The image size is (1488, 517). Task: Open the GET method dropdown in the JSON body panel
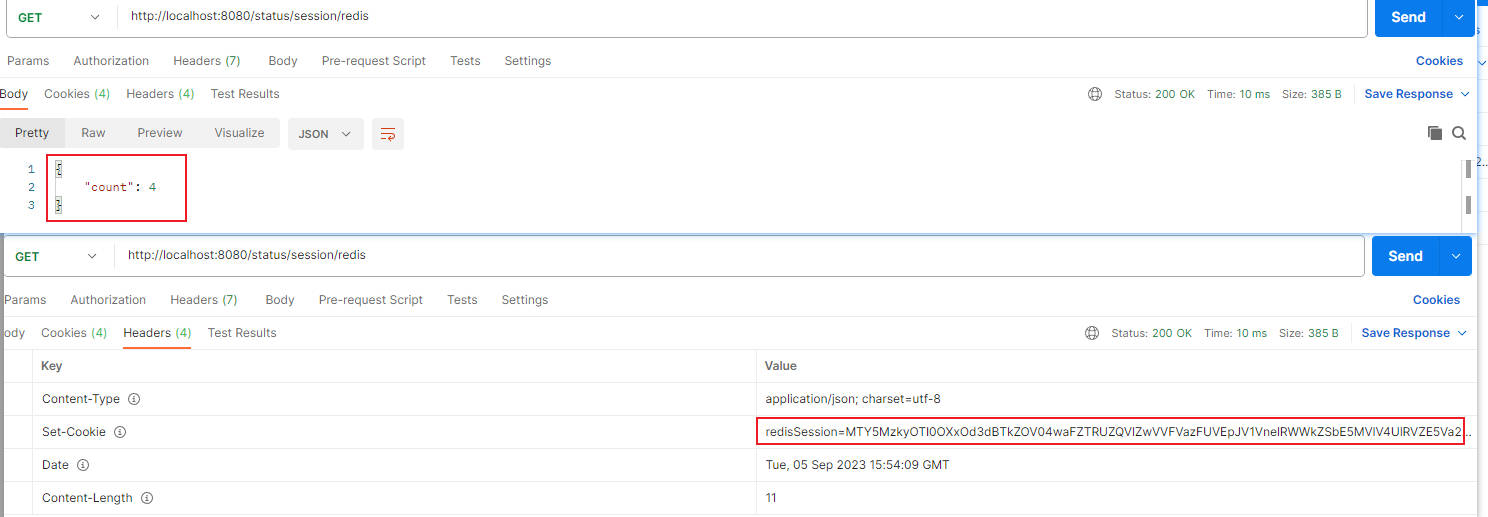pyautogui.click(x=60, y=18)
